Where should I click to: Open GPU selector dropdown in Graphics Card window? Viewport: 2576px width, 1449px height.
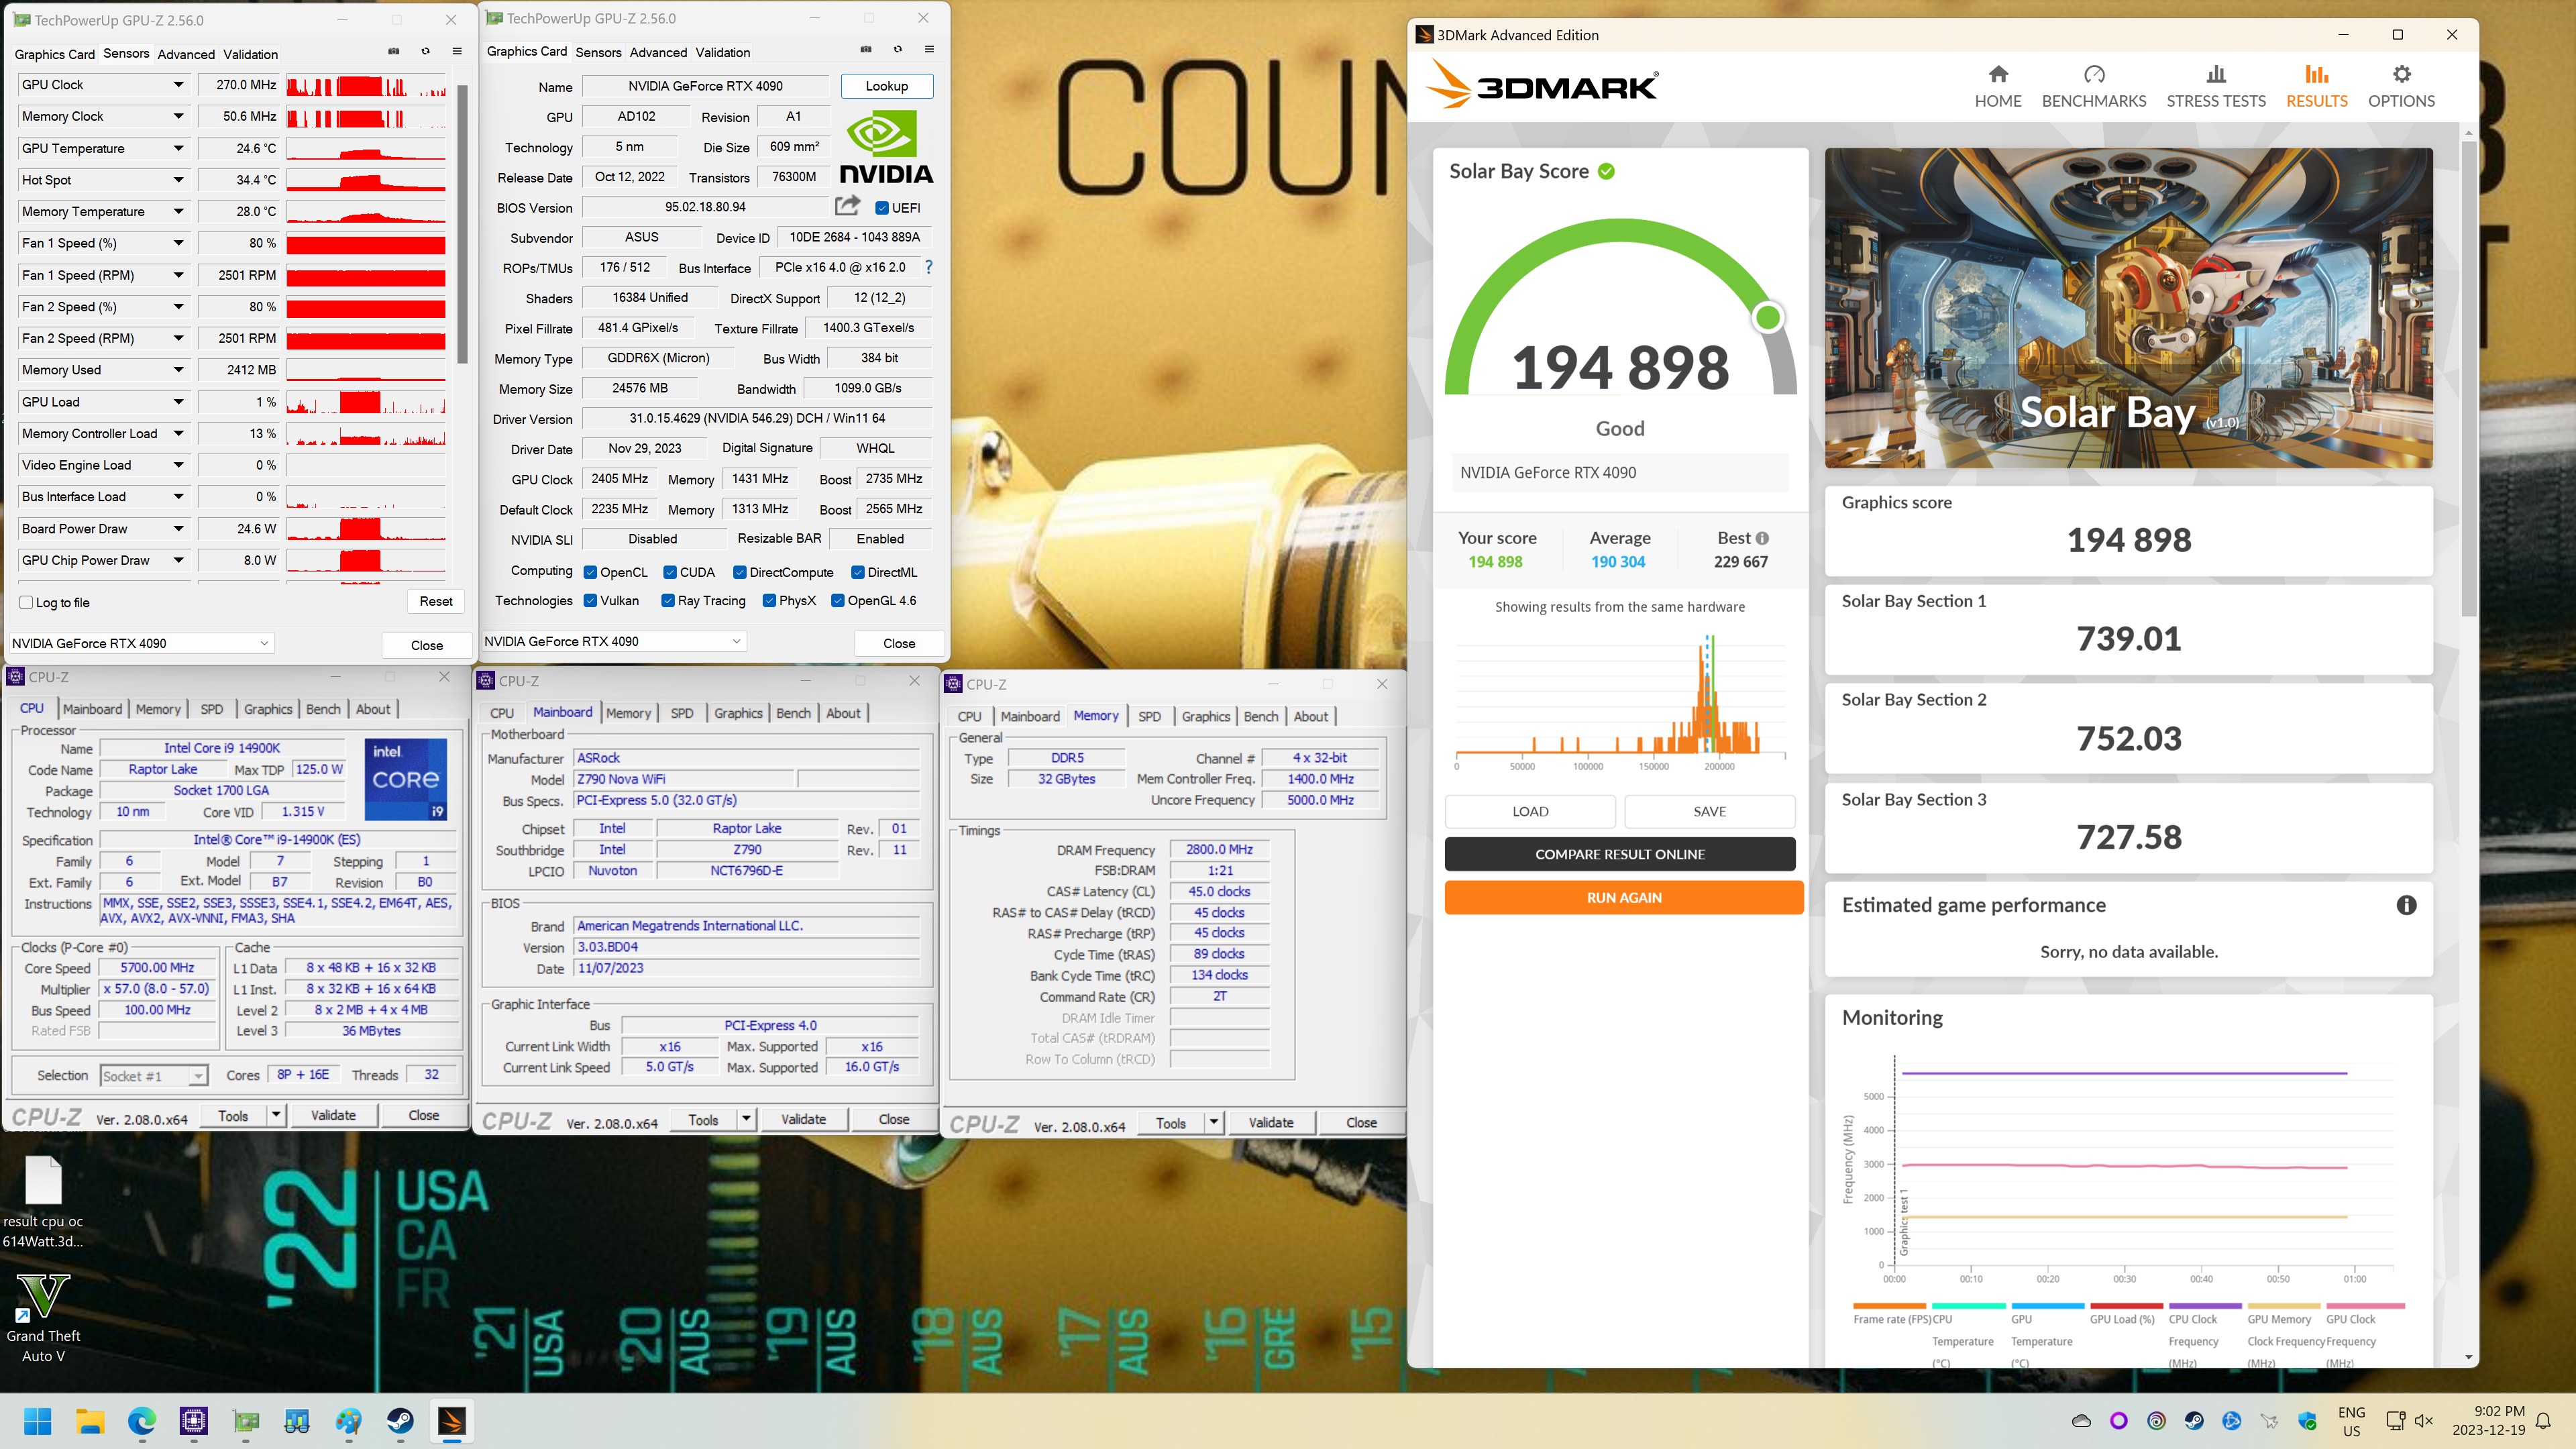click(x=614, y=641)
